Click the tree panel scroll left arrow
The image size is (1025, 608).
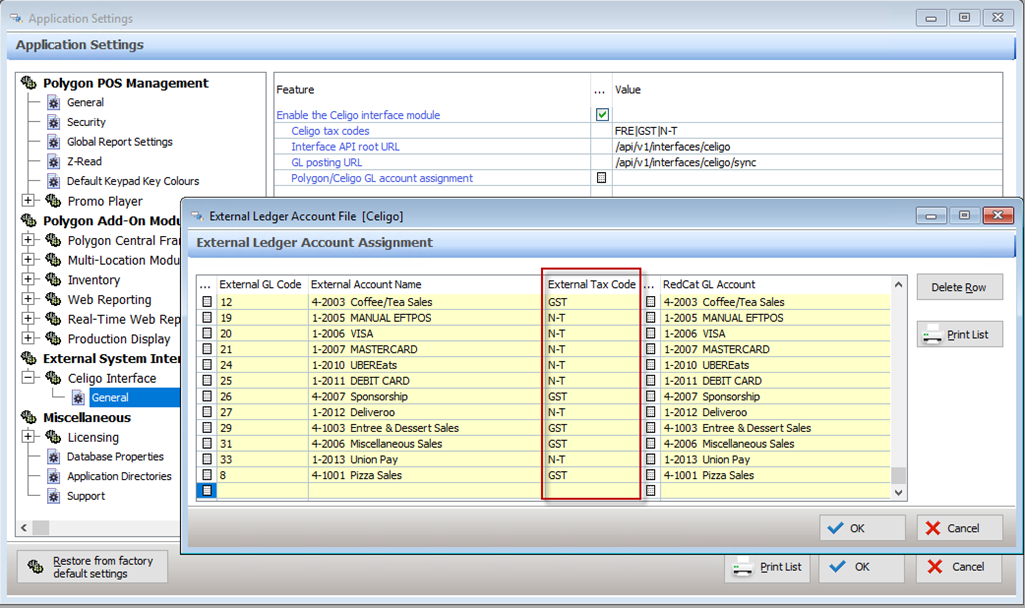click(24, 528)
